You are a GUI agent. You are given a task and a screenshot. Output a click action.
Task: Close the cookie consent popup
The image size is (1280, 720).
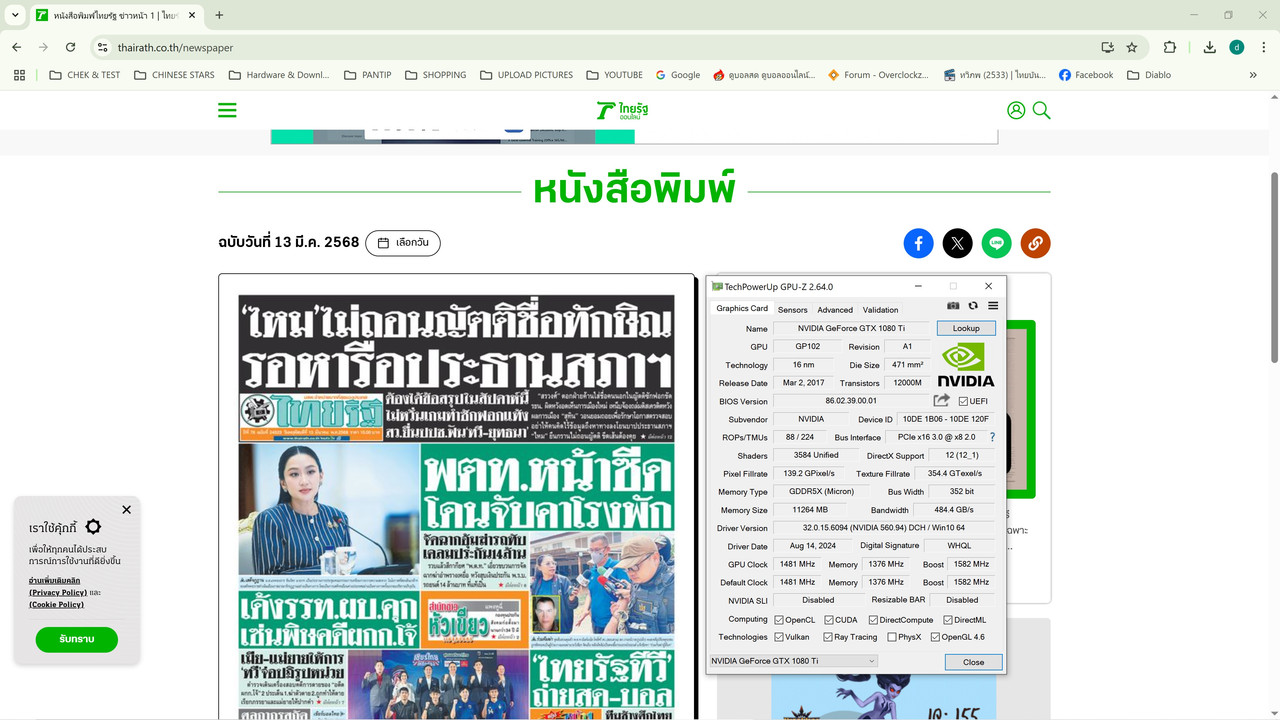[x=126, y=510]
